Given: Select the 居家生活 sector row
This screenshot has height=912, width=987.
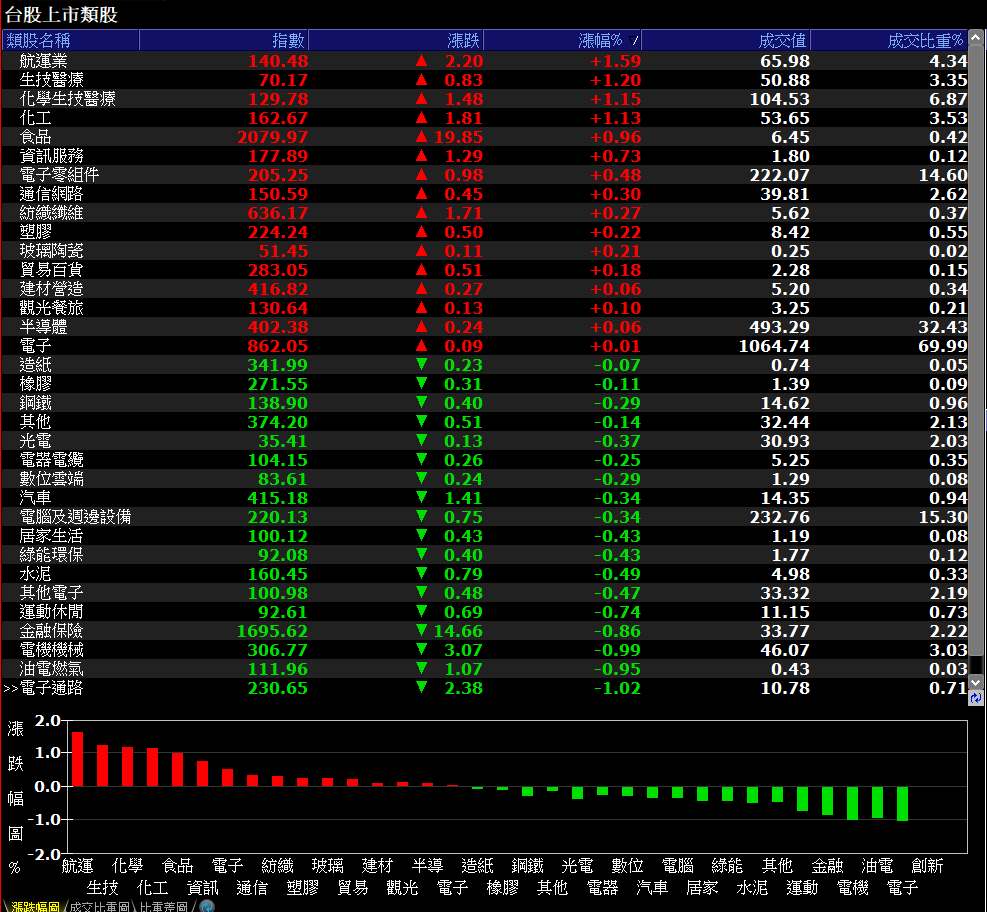Looking at the screenshot, I should (485, 536).
